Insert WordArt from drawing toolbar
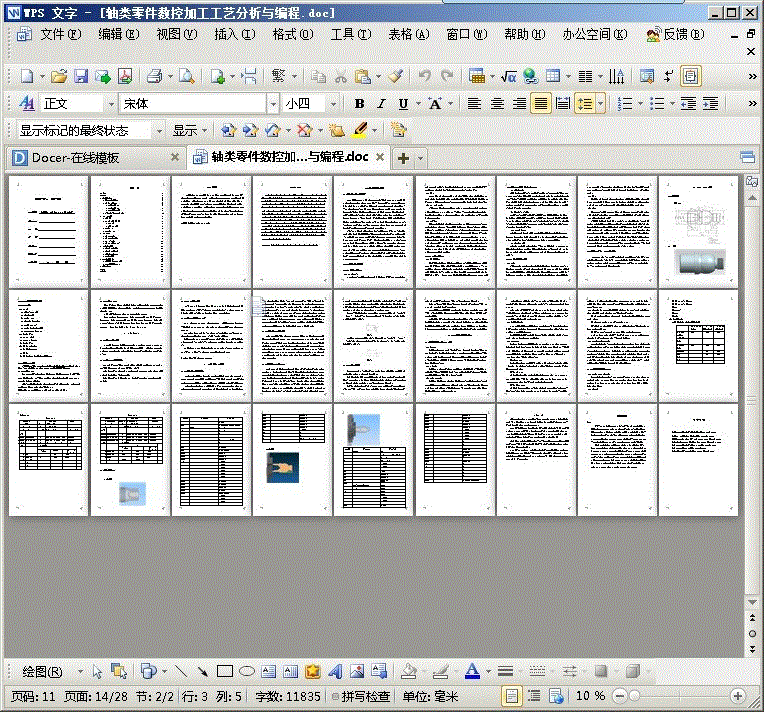The height and width of the screenshot is (712, 764). point(335,672)
